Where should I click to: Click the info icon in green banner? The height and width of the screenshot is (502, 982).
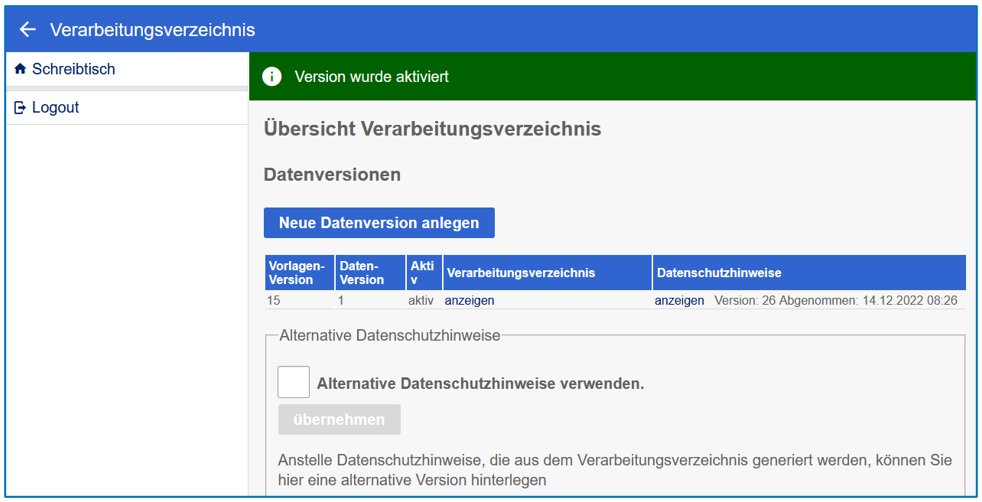tap(271, 77)
